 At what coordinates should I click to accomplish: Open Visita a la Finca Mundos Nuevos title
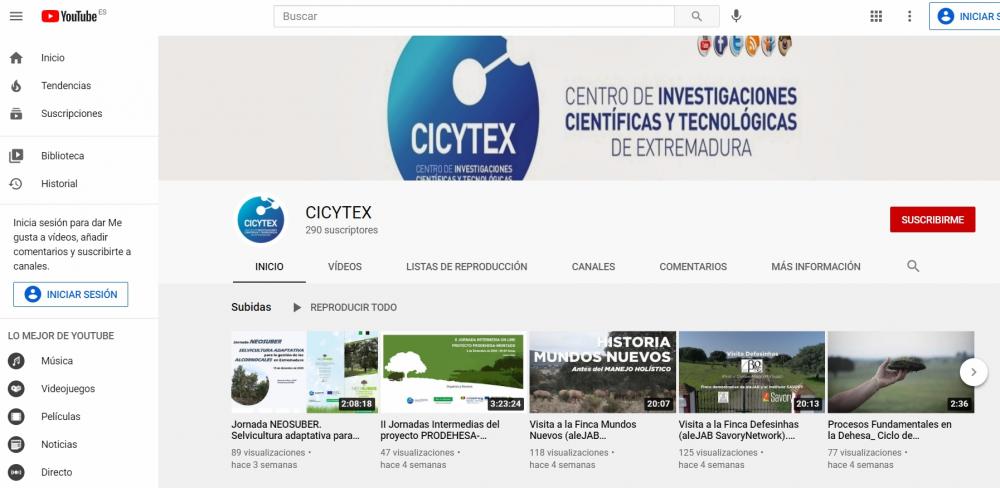[583, 431]
